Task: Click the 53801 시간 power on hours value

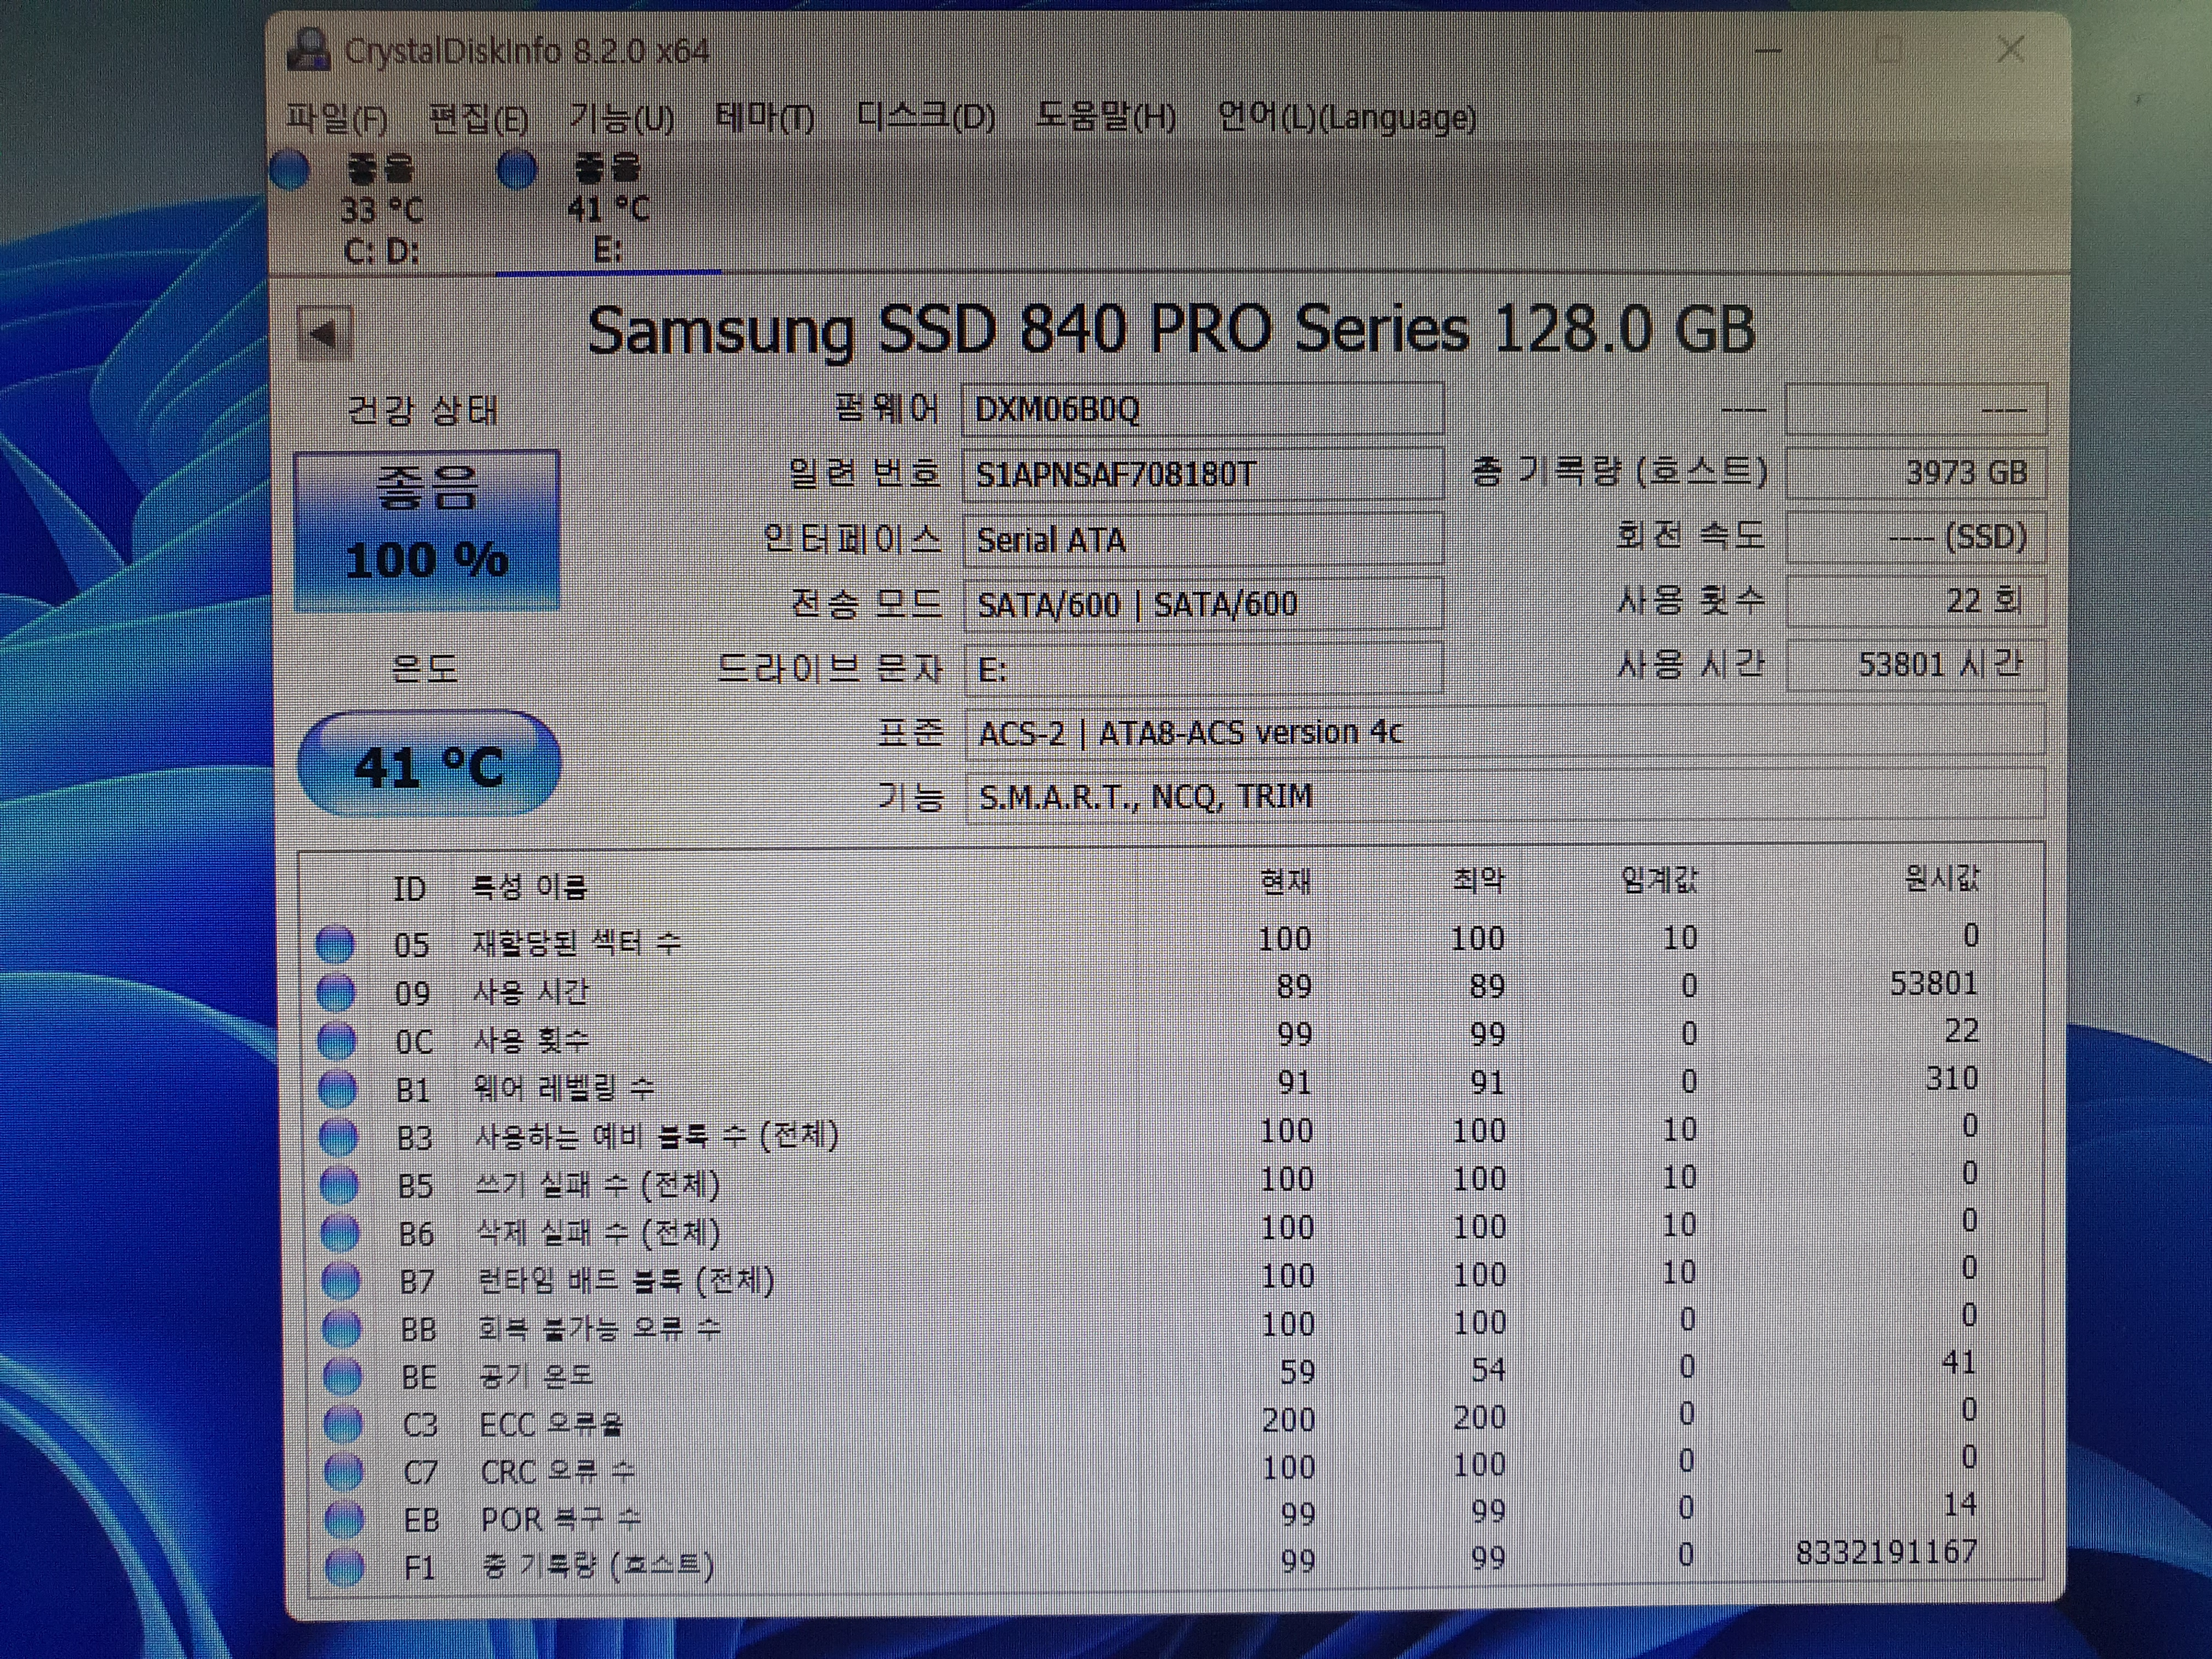Action: tap(1915, 664)
